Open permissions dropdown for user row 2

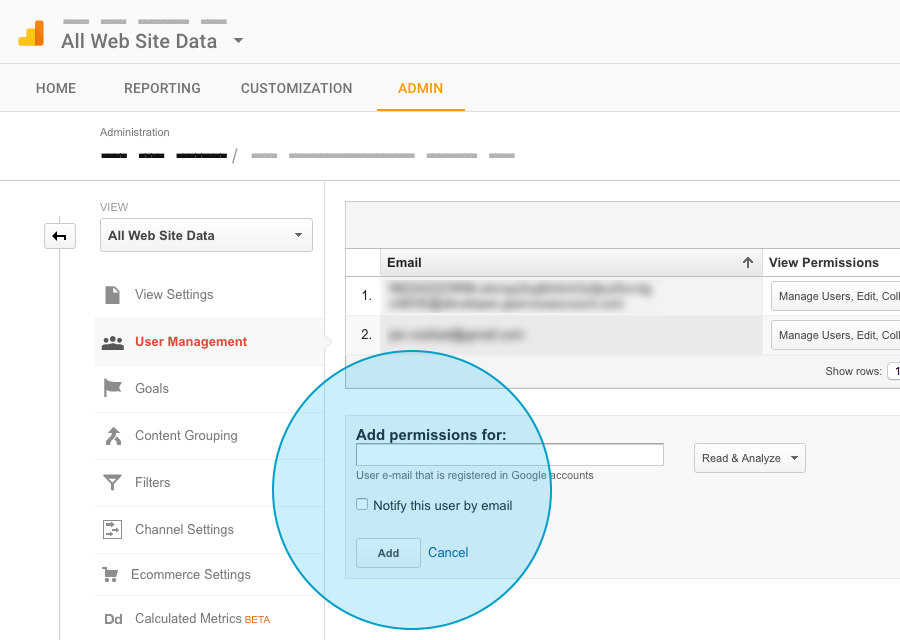(x=835, y=335)
